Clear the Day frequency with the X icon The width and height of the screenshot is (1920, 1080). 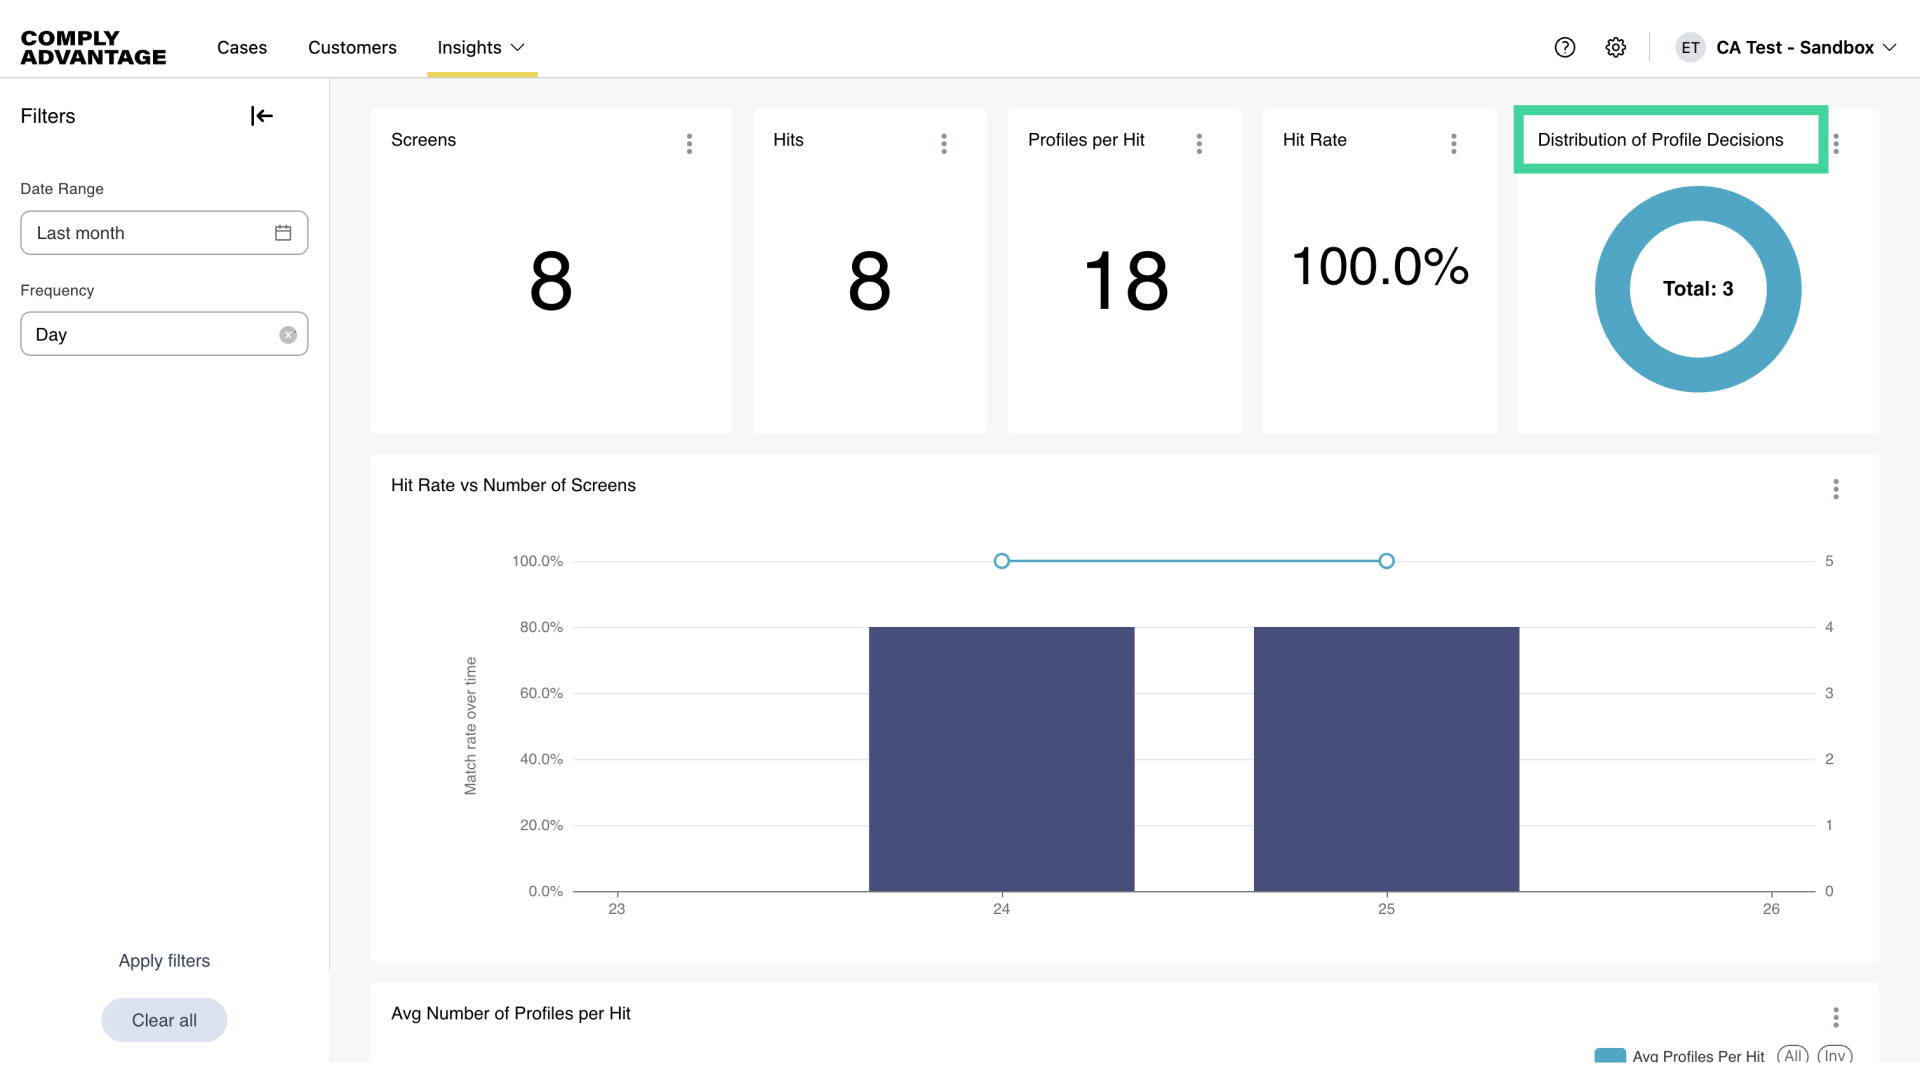(288, 334)
